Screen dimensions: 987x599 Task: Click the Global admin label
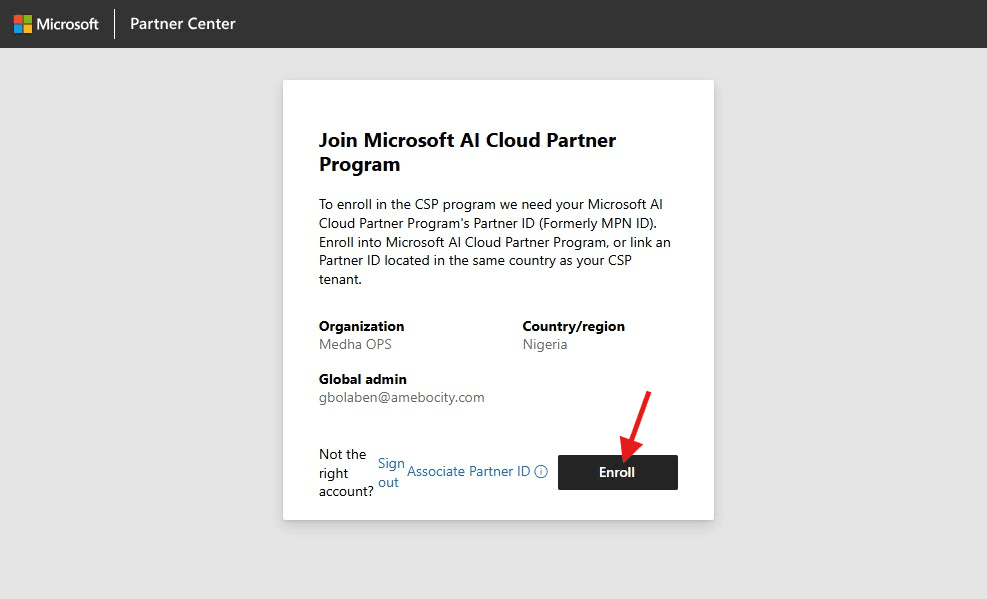[362, 379]
